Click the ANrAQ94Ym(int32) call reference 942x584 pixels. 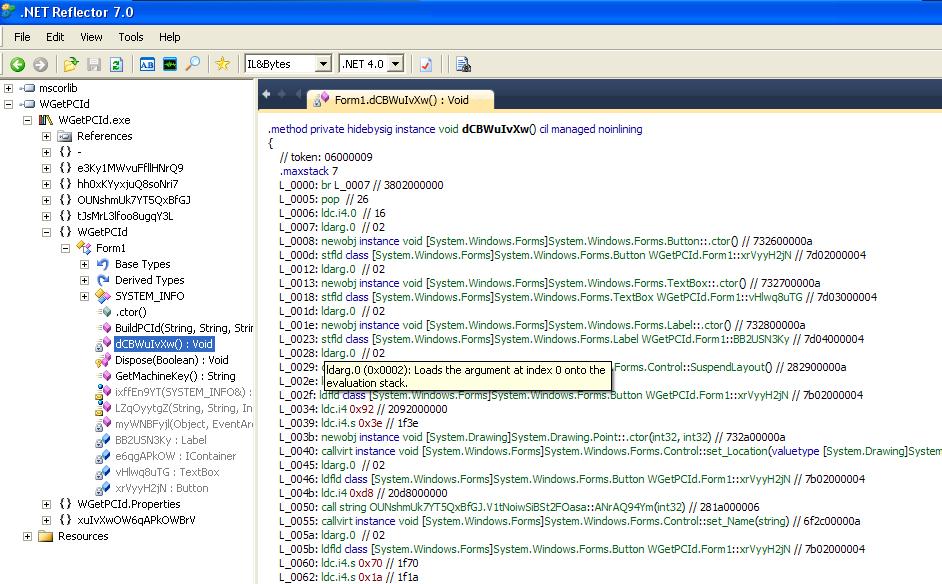pos(639,507)
